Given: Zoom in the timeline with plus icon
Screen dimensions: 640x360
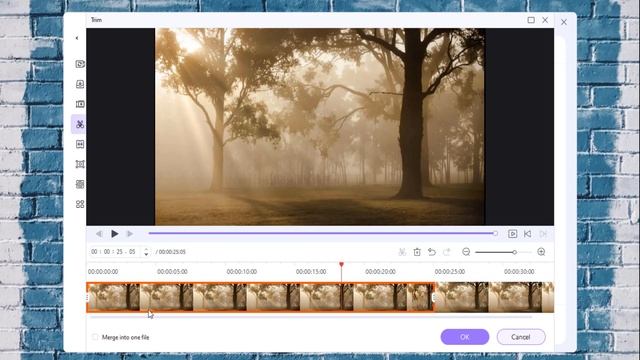Looking at the screenshot, I should 541,252.
